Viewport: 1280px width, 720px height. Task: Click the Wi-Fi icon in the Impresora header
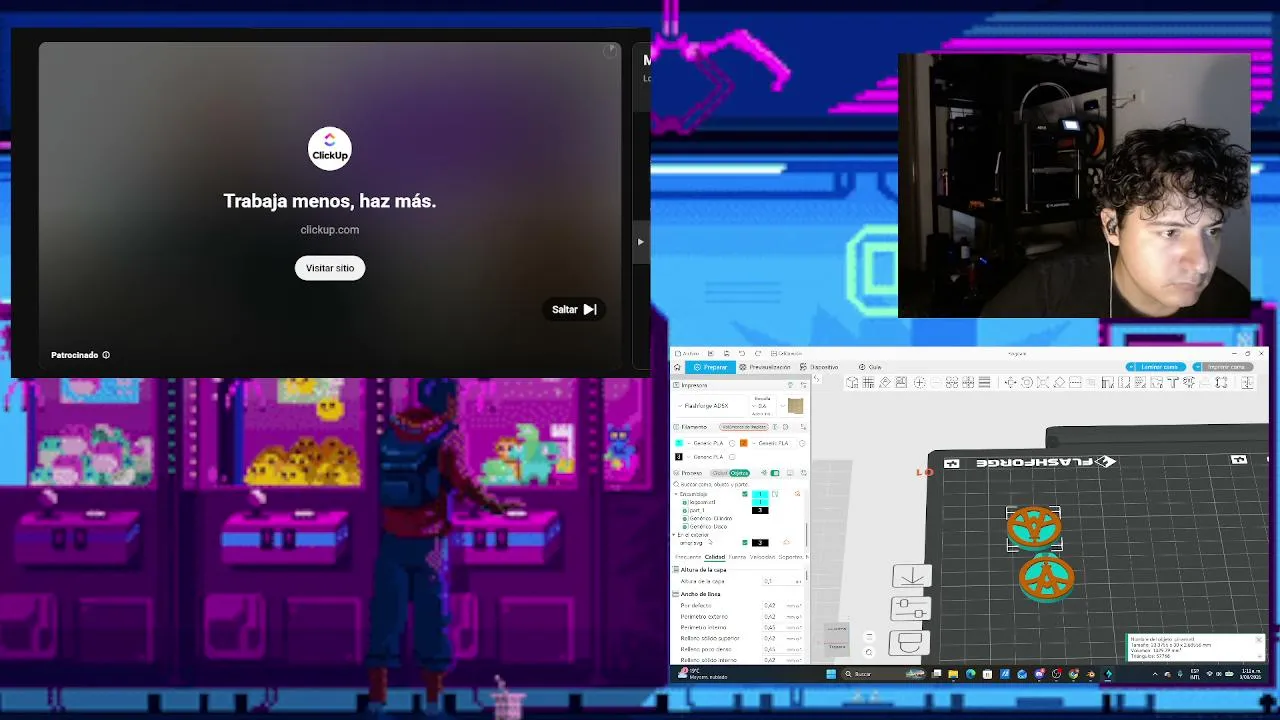click(x=790, y=385)
